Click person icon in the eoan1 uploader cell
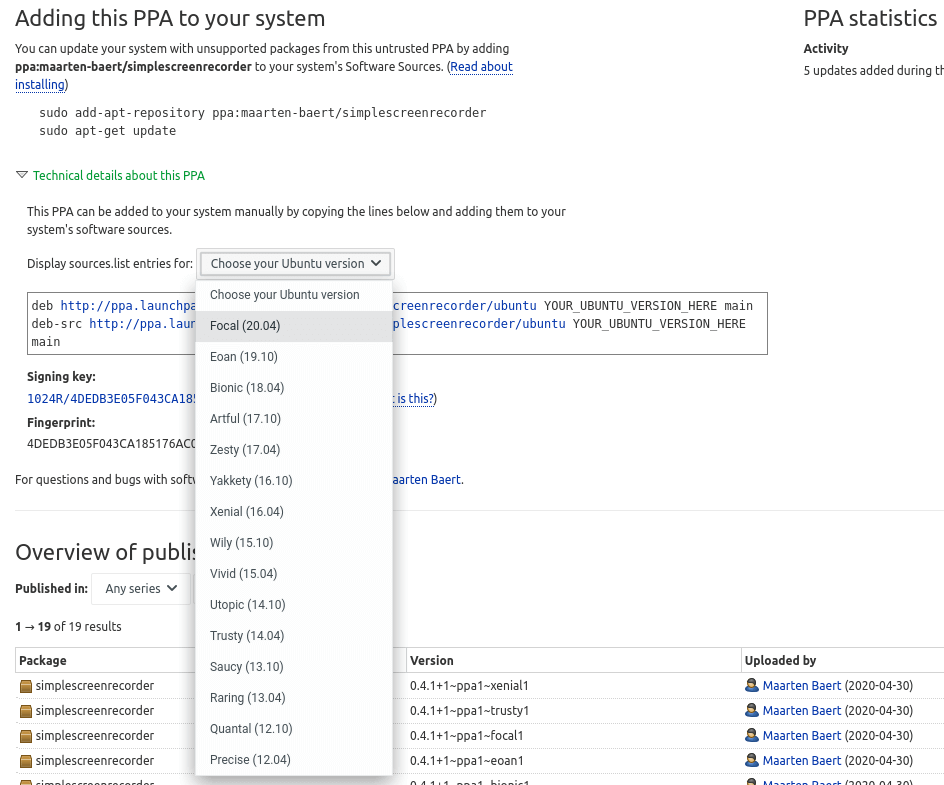The width and height of the screenshot is (944, 785). coord(751,761)
